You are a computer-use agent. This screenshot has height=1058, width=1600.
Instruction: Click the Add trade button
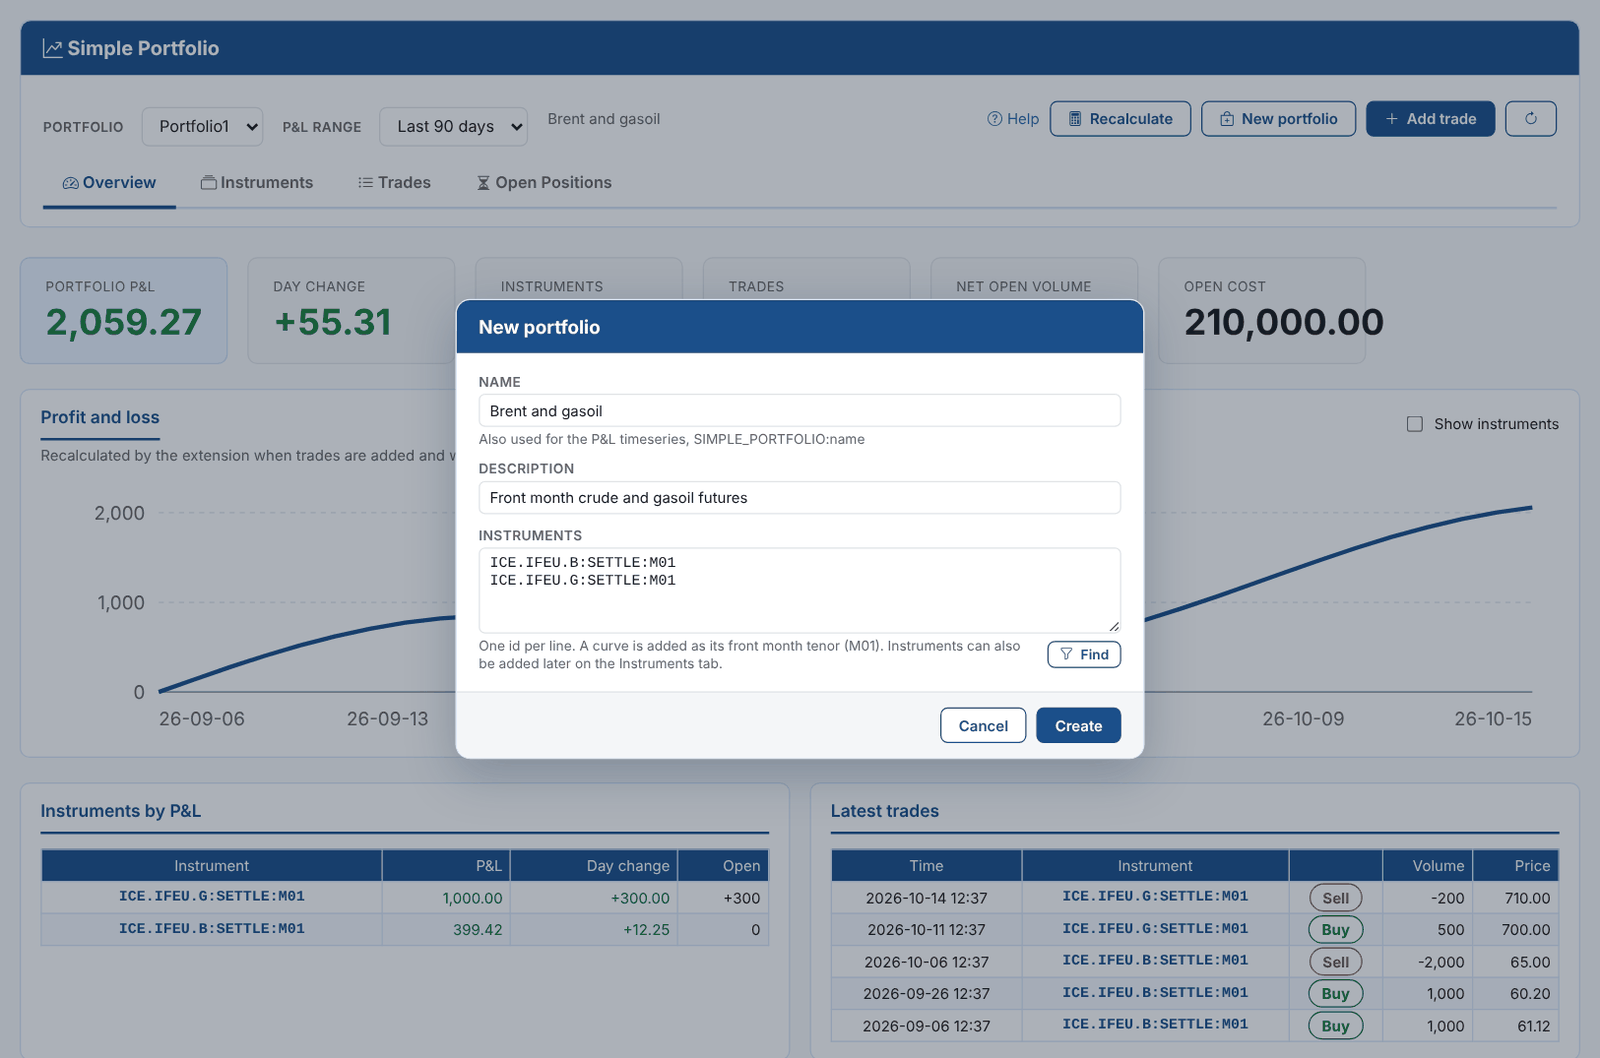point(1430,119)
